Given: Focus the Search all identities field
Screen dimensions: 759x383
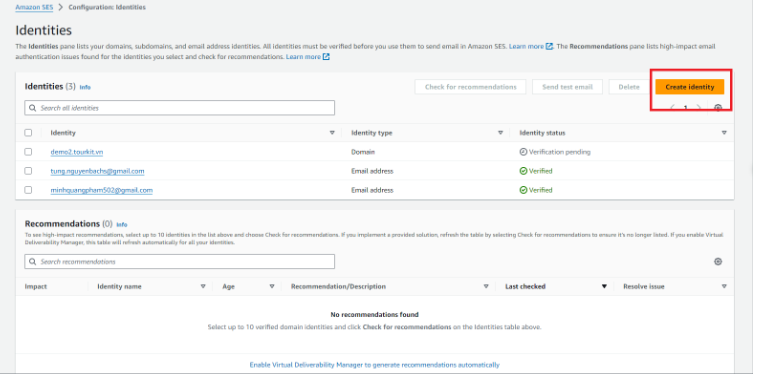Looking at the screenshot, I should [180, 108].
